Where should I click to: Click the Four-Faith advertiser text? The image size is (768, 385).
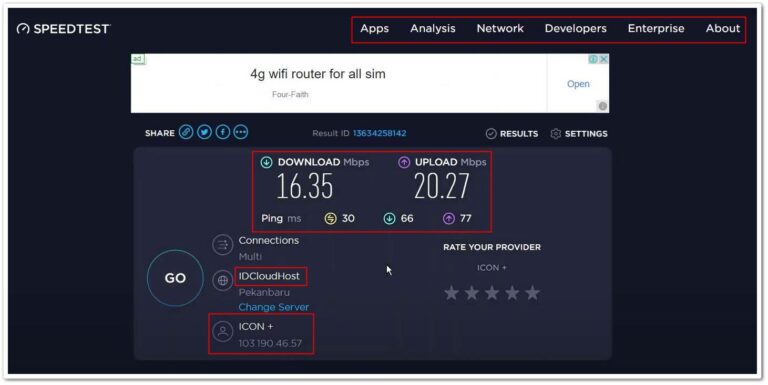coord(290,95)
